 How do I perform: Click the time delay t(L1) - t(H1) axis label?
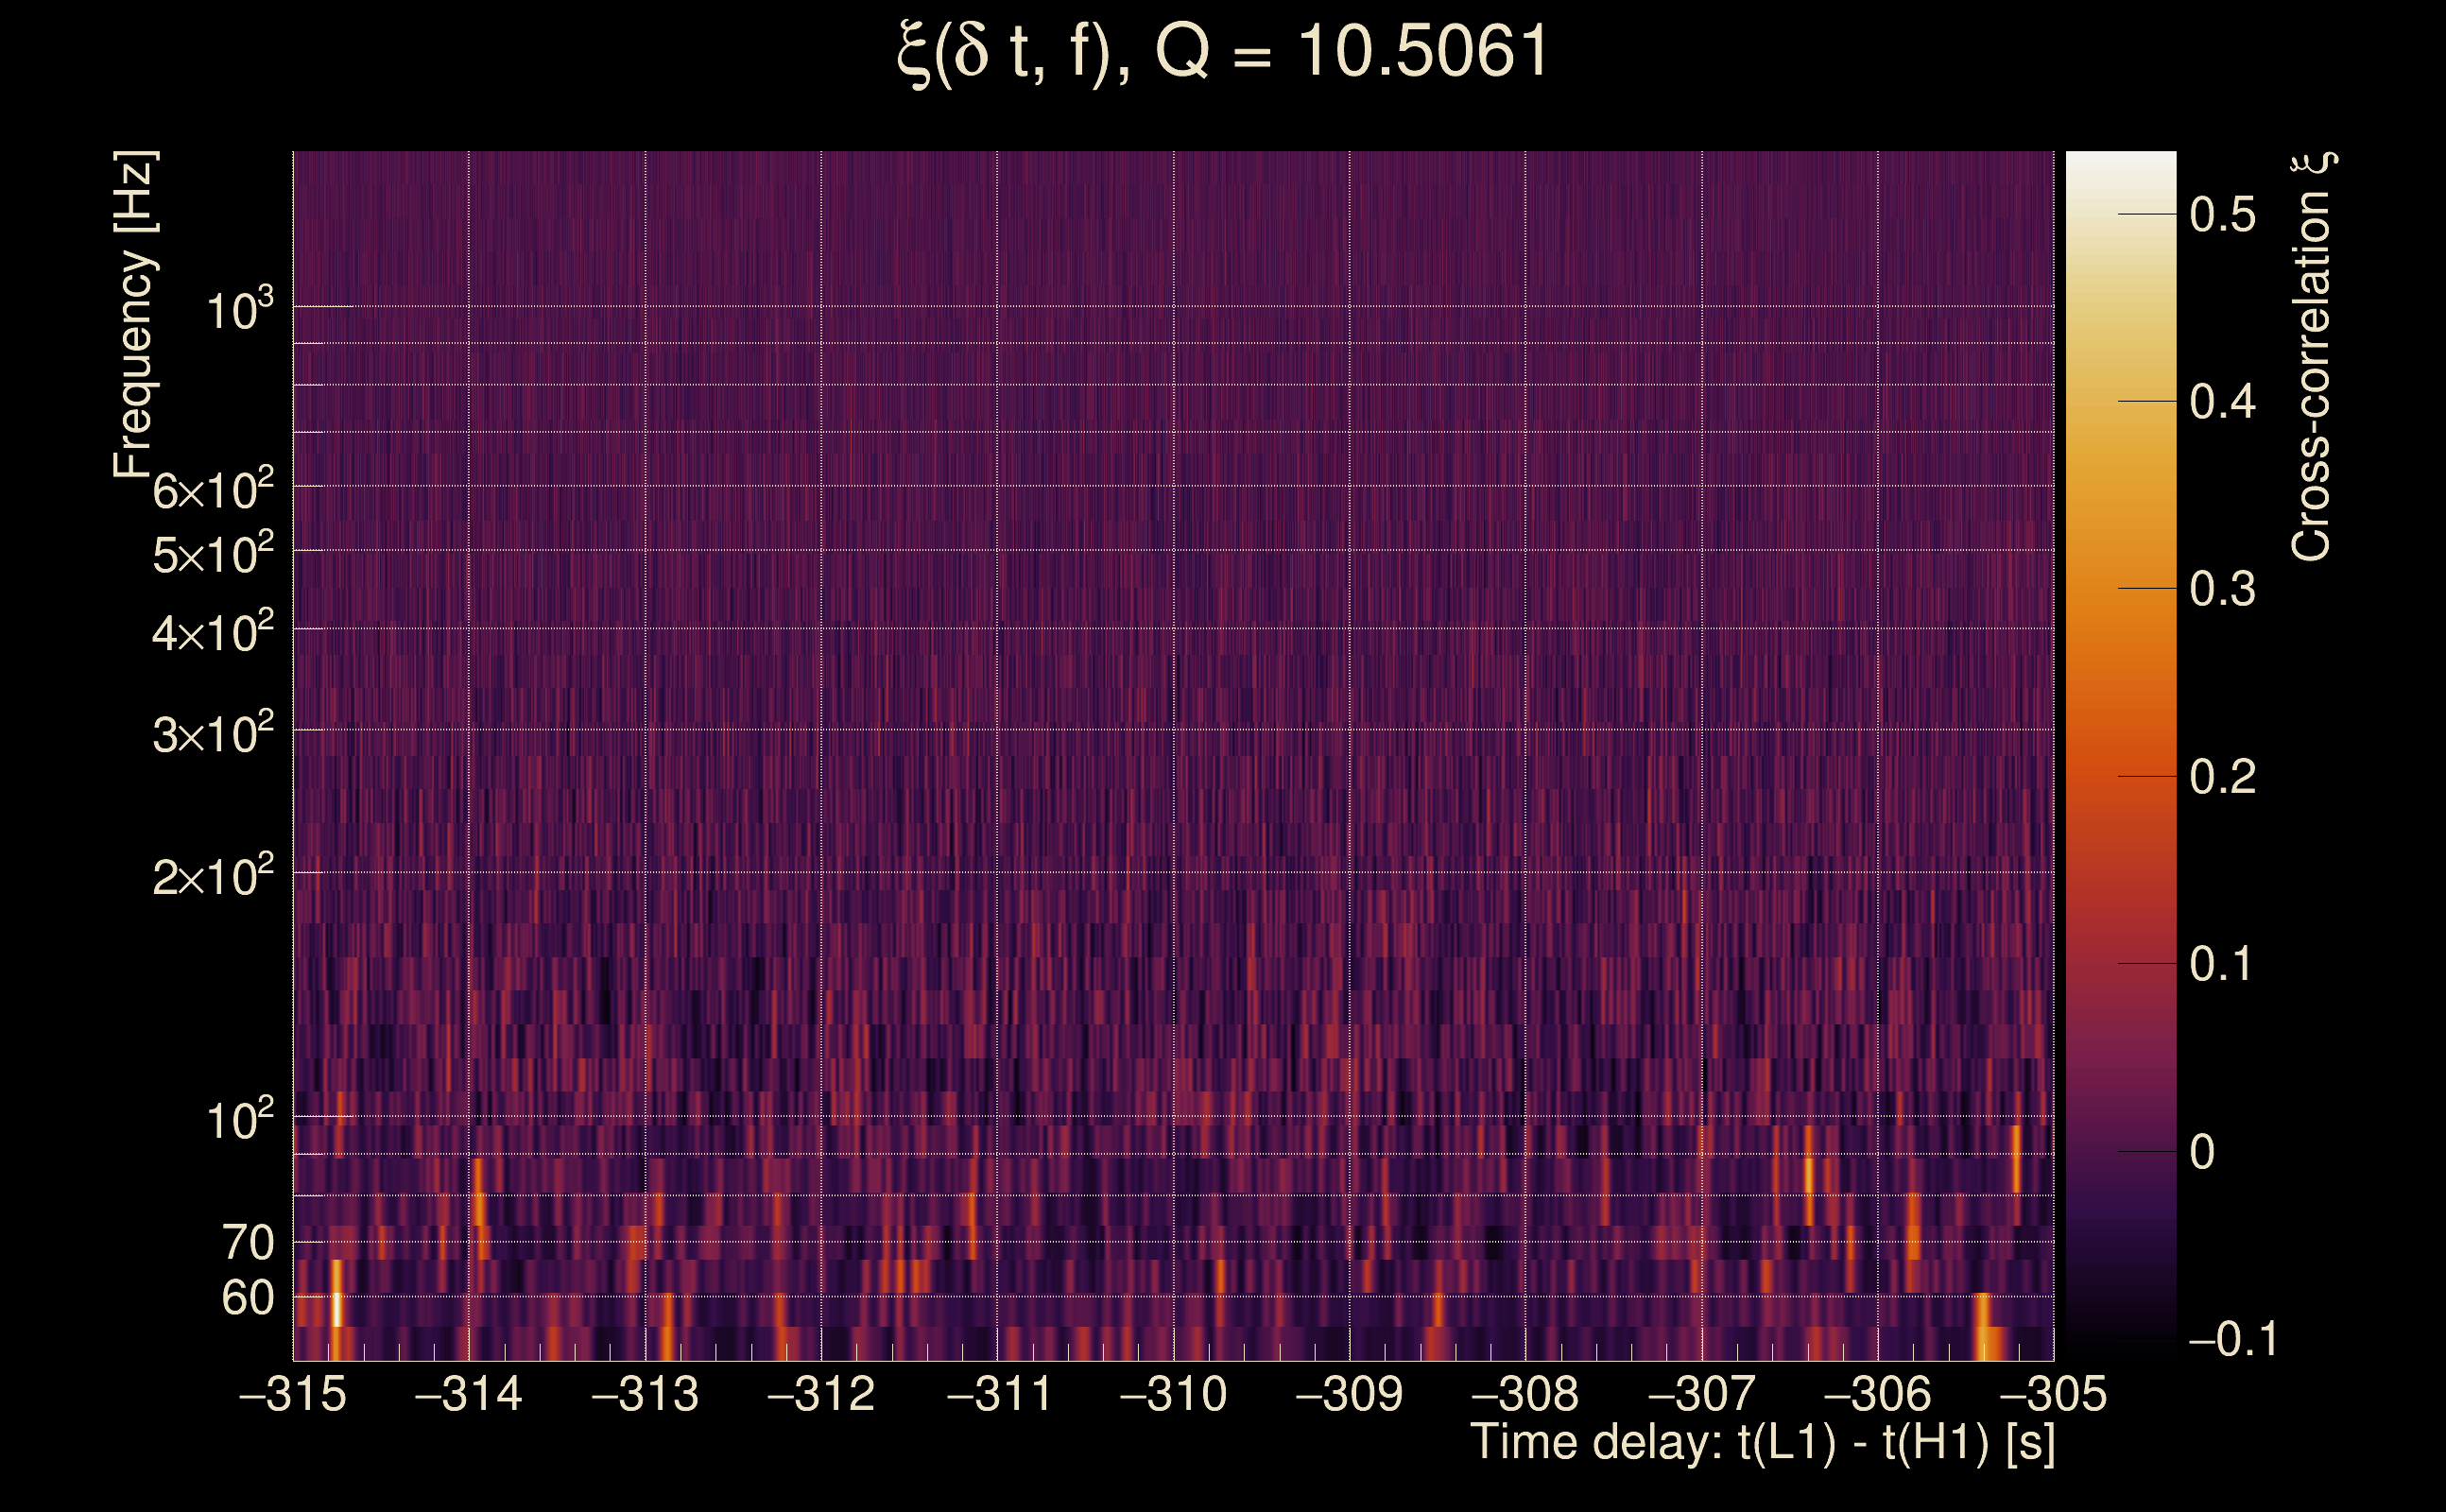coord(1762,1442)
